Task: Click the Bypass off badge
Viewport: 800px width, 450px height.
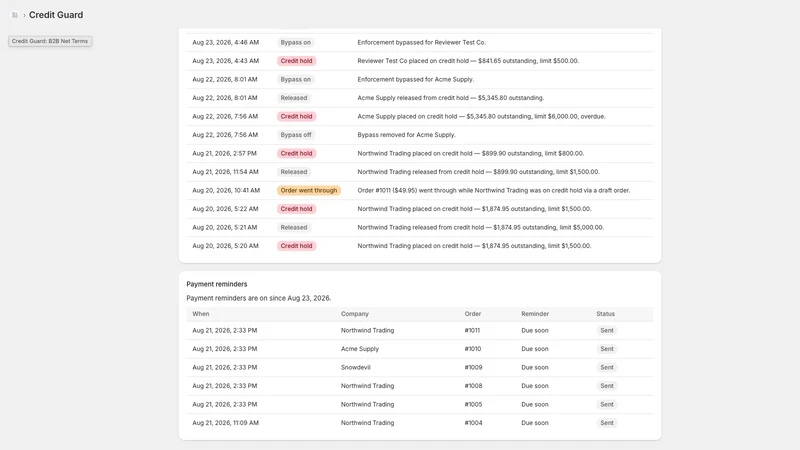Action: point(295,135)
